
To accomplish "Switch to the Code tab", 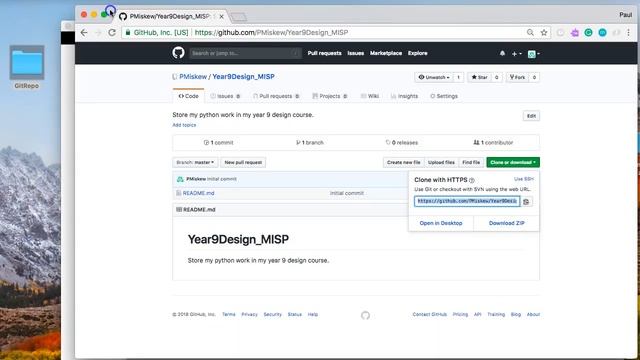I will [188, 96].
